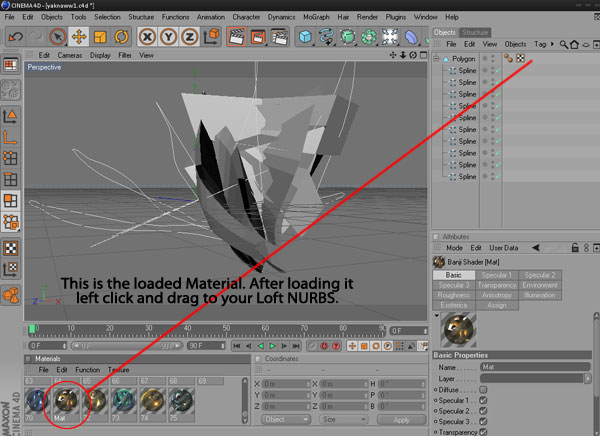Click the Name field containing Mat
Screen dimensions: 600x436
pos(535,367)
